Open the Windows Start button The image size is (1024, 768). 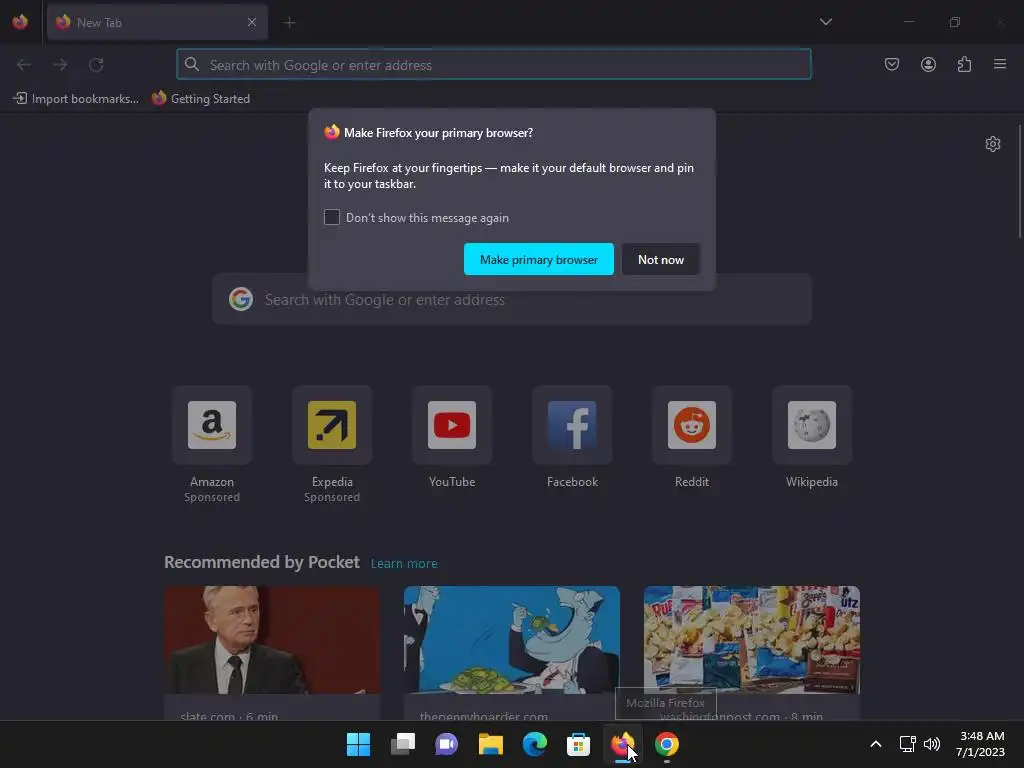pos(358,744)
